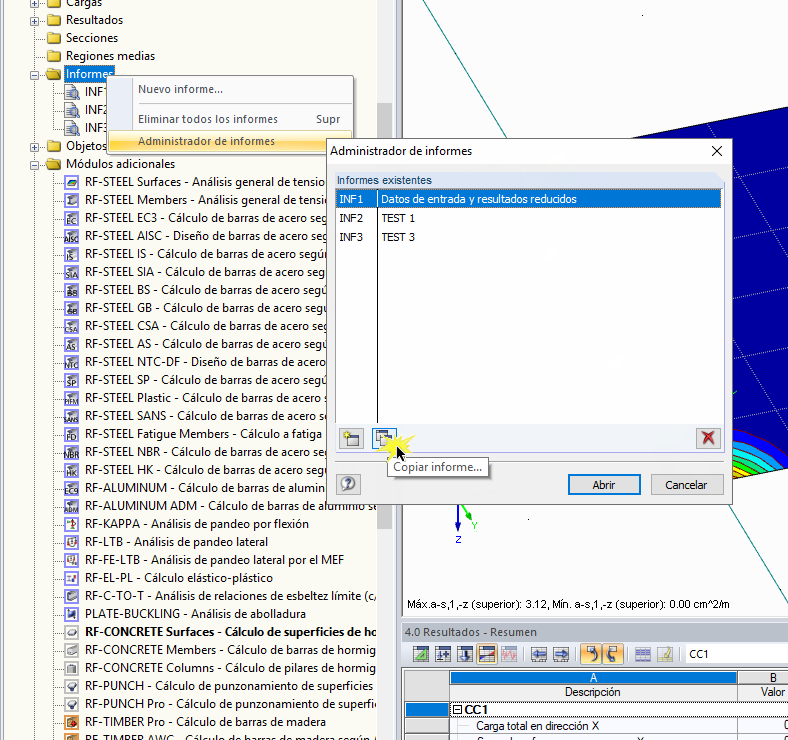Open RF-LTB lateral buckling module
The height and width of the screenshot is (740, 788).
(x=176, y=542)
